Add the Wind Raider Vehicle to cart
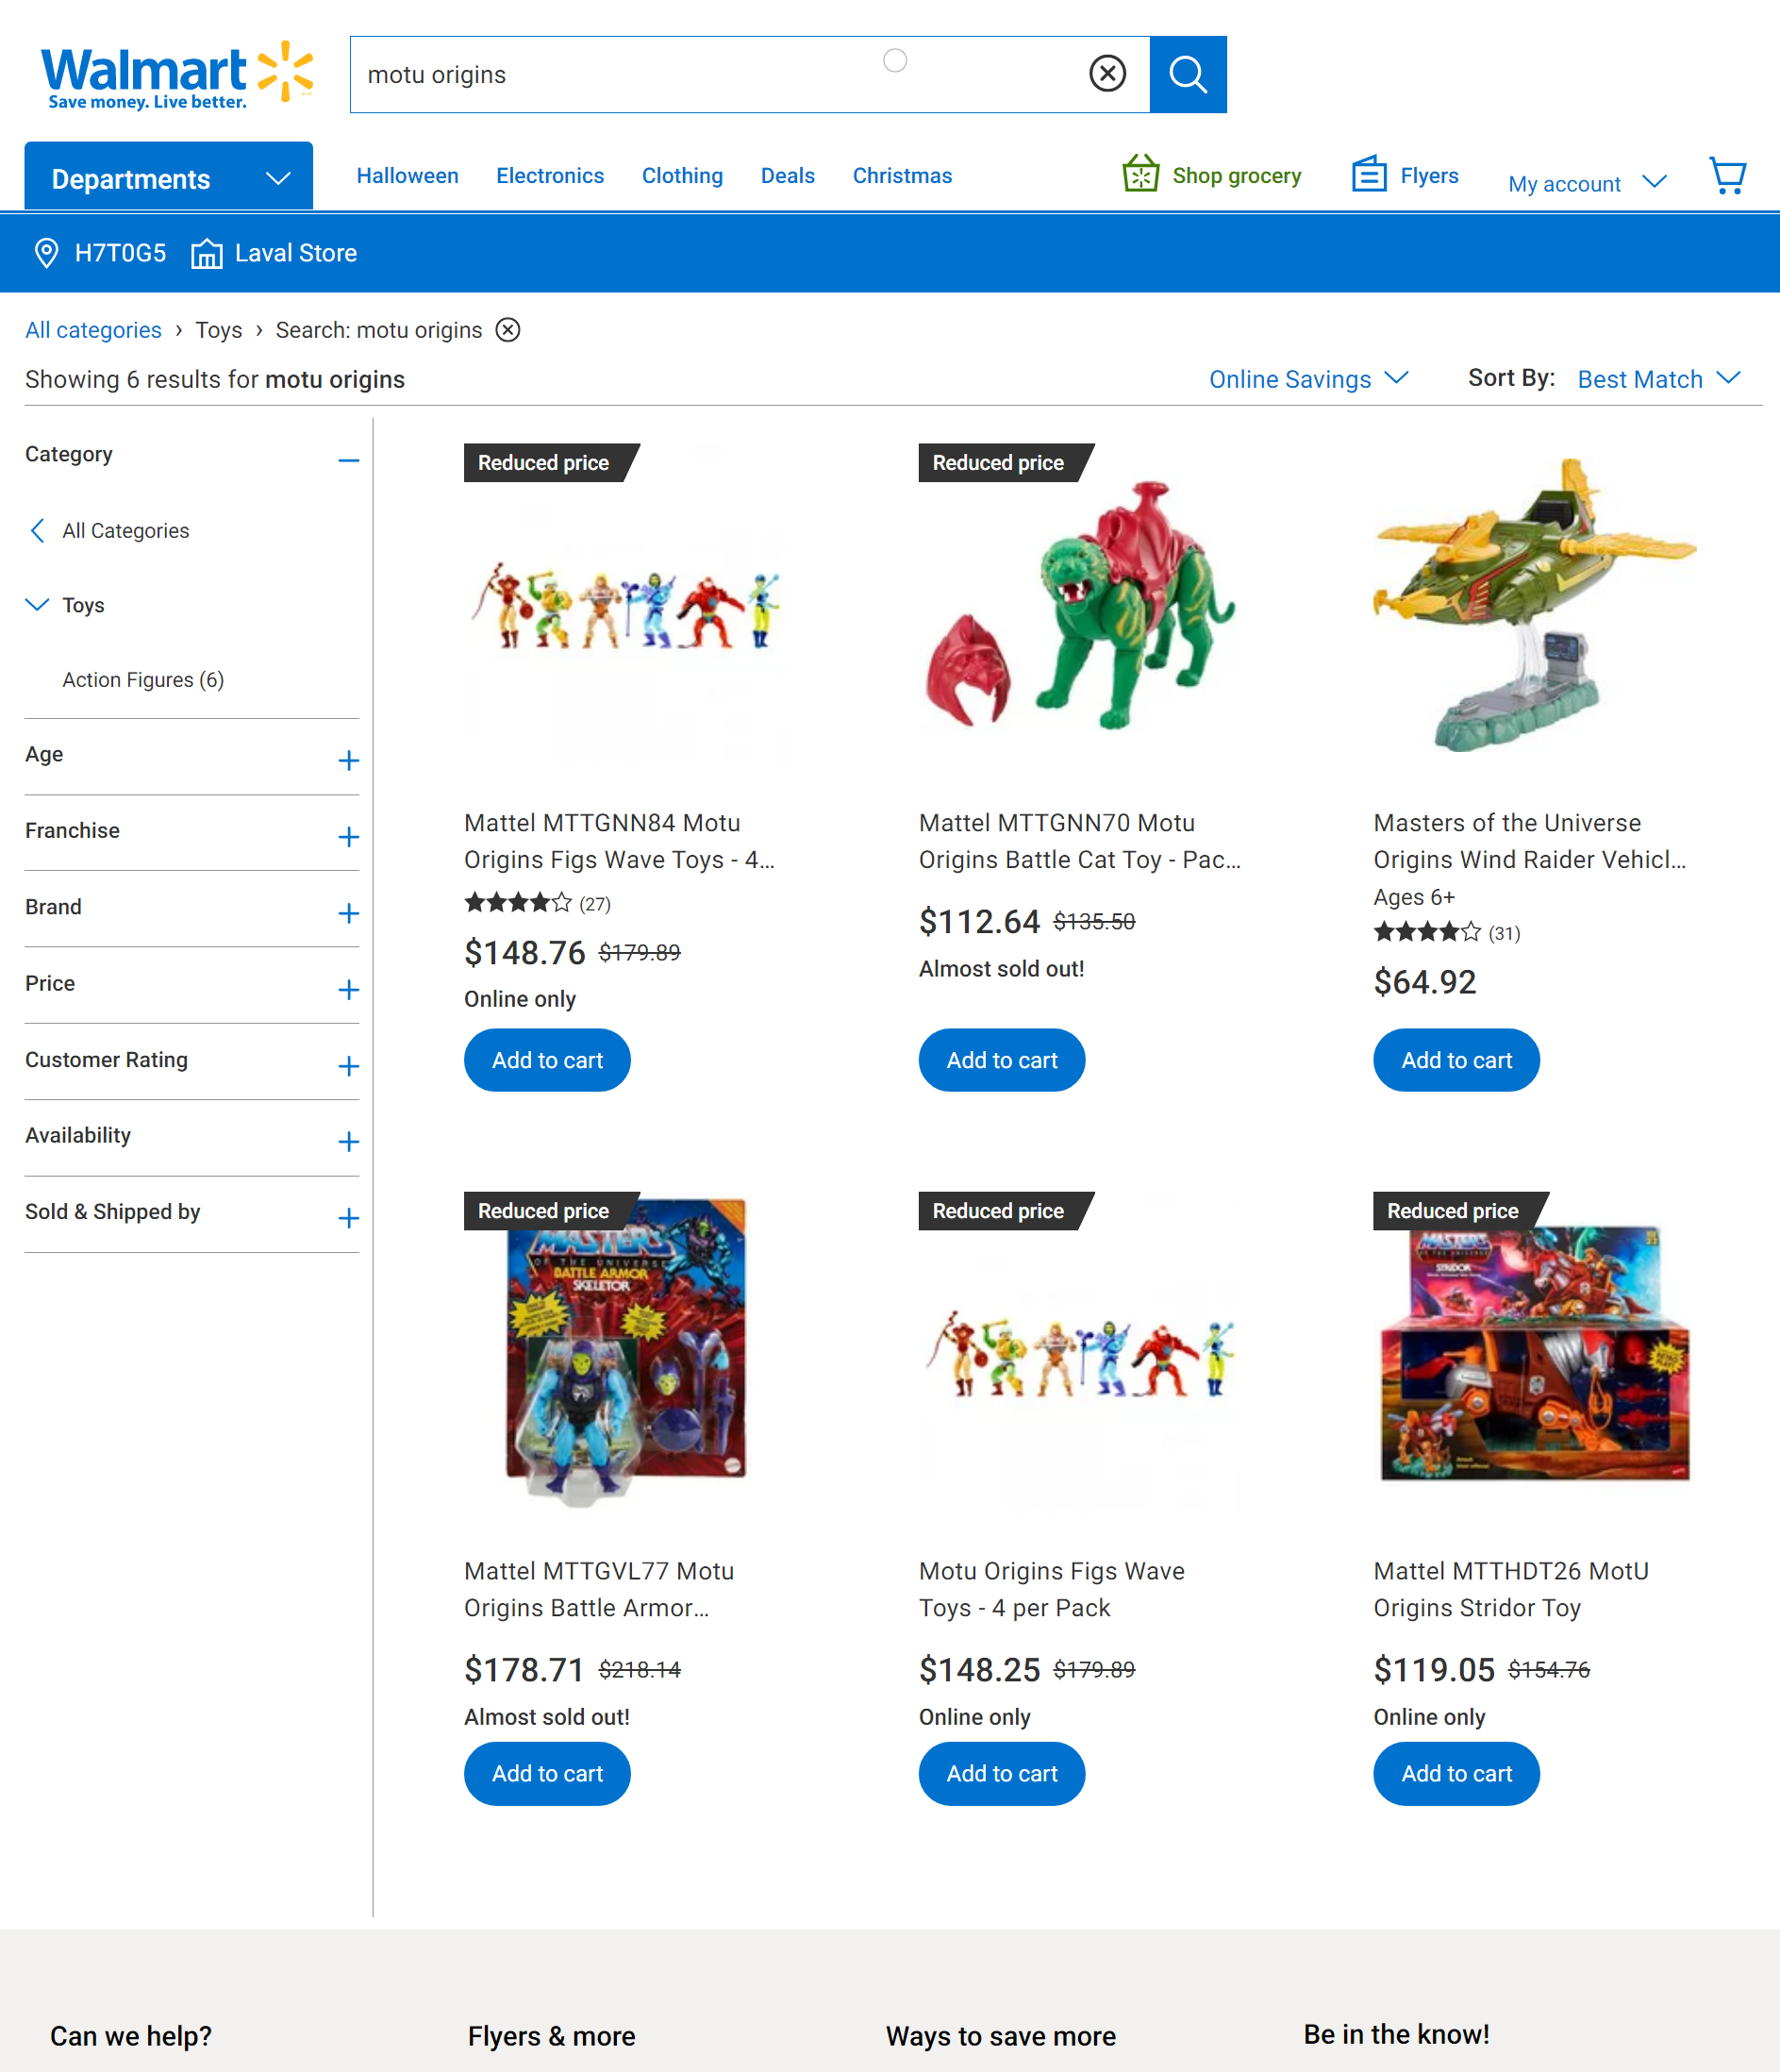The width and height of the screenshot is (1780, 2072). click(x=1456, y=1060)
